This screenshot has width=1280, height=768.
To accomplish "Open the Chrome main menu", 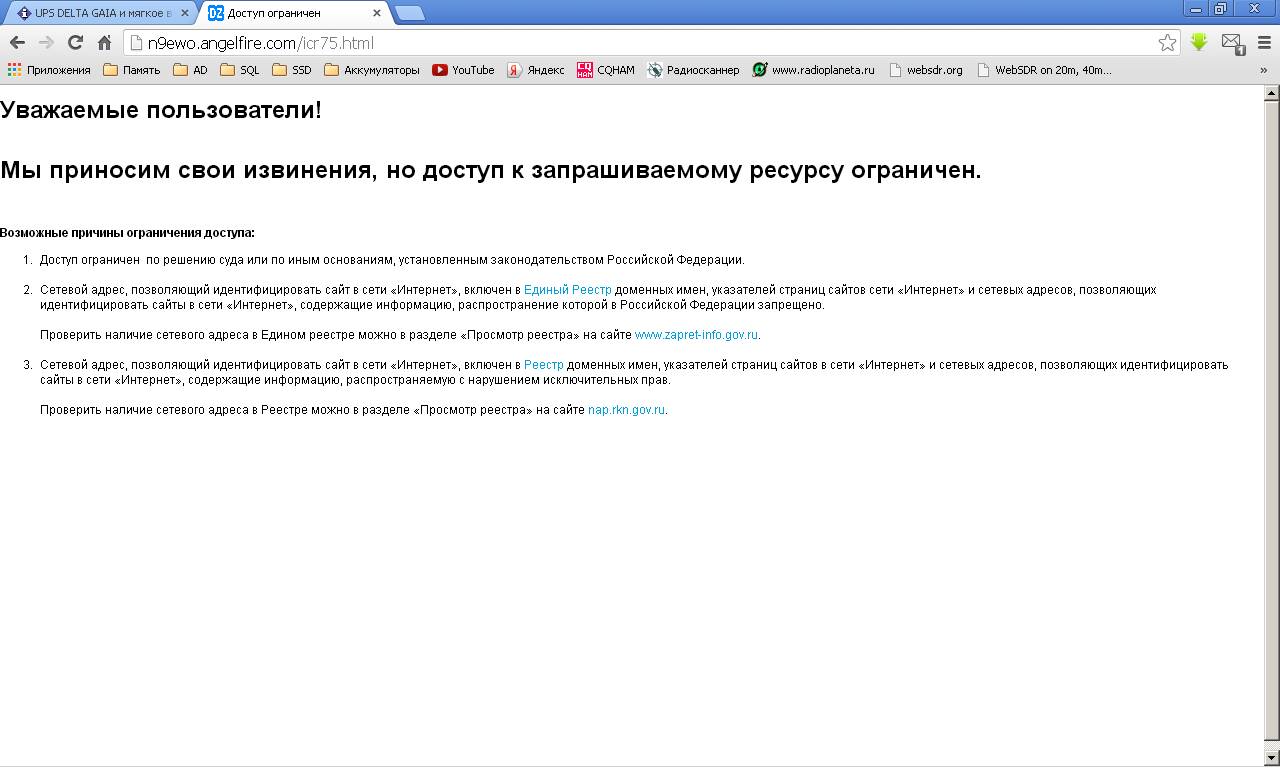I will tap(1264, 42).
